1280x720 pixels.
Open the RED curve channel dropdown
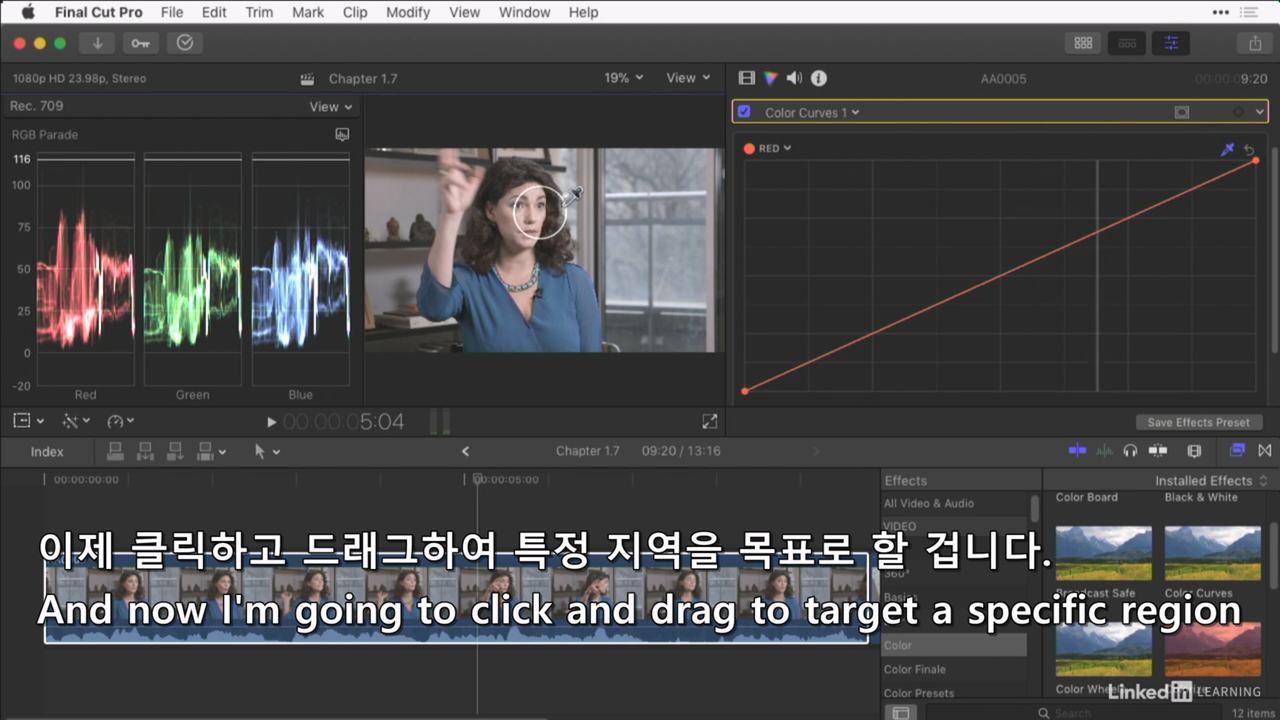pos(774,148)
